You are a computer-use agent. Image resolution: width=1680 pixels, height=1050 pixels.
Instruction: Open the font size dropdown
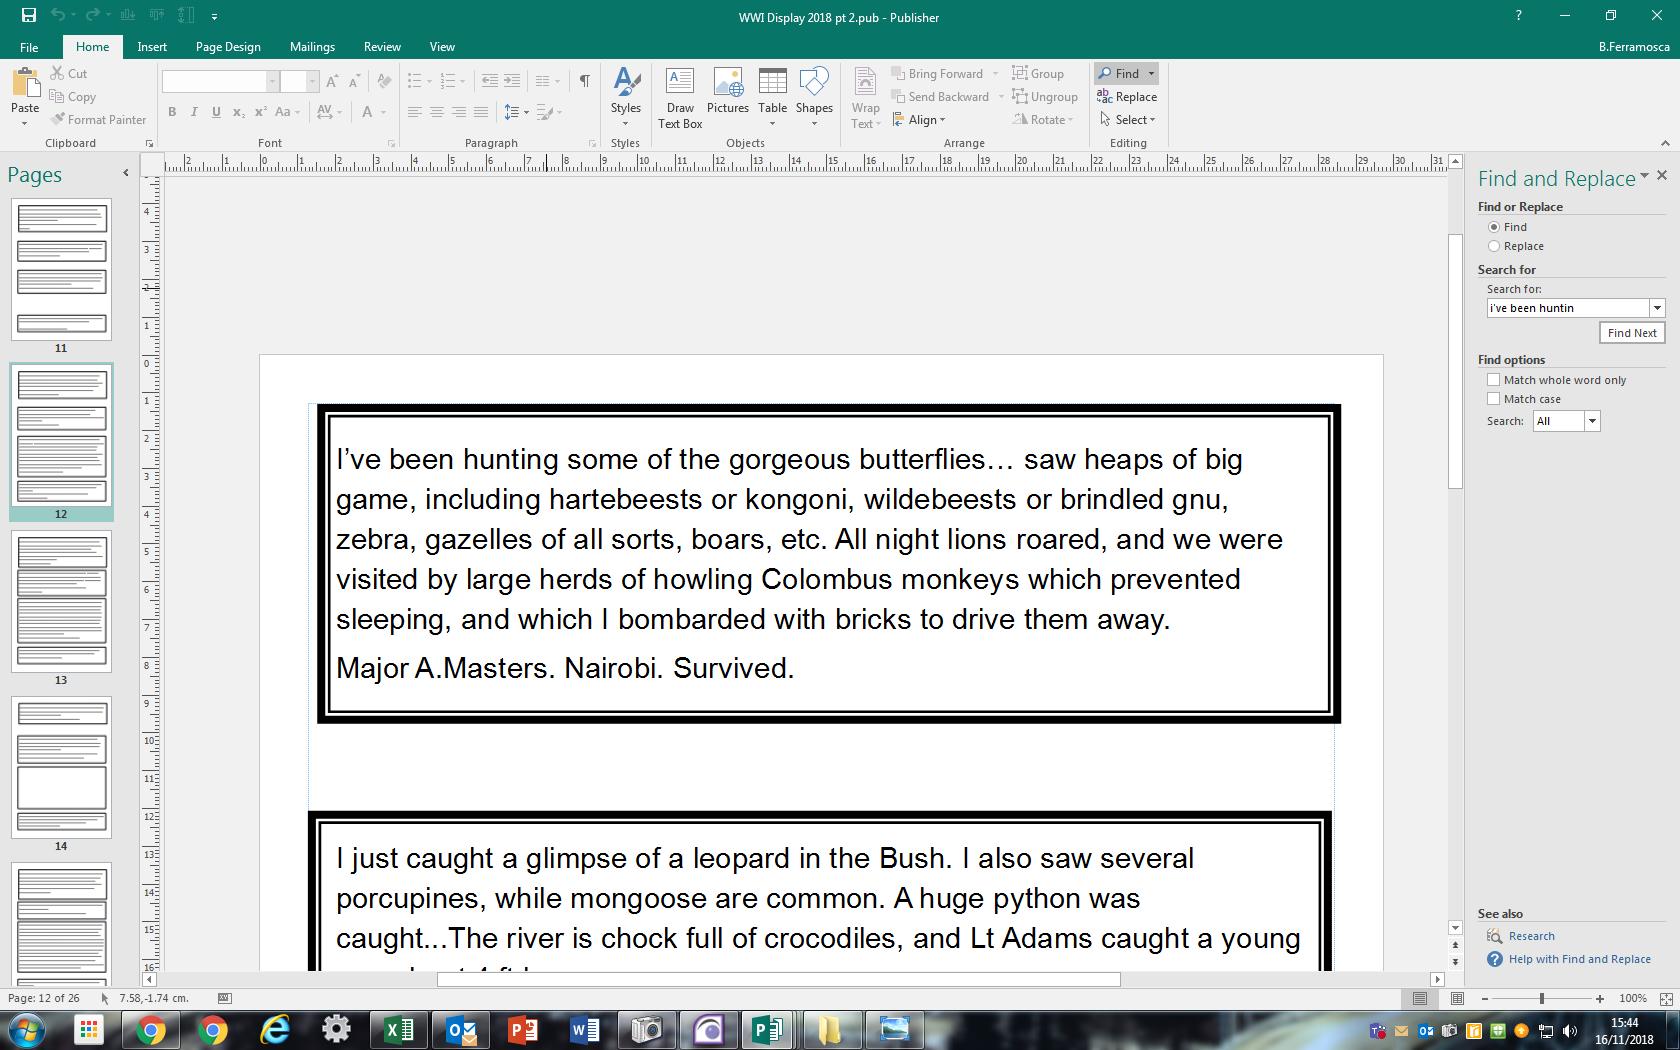point(312,81)
